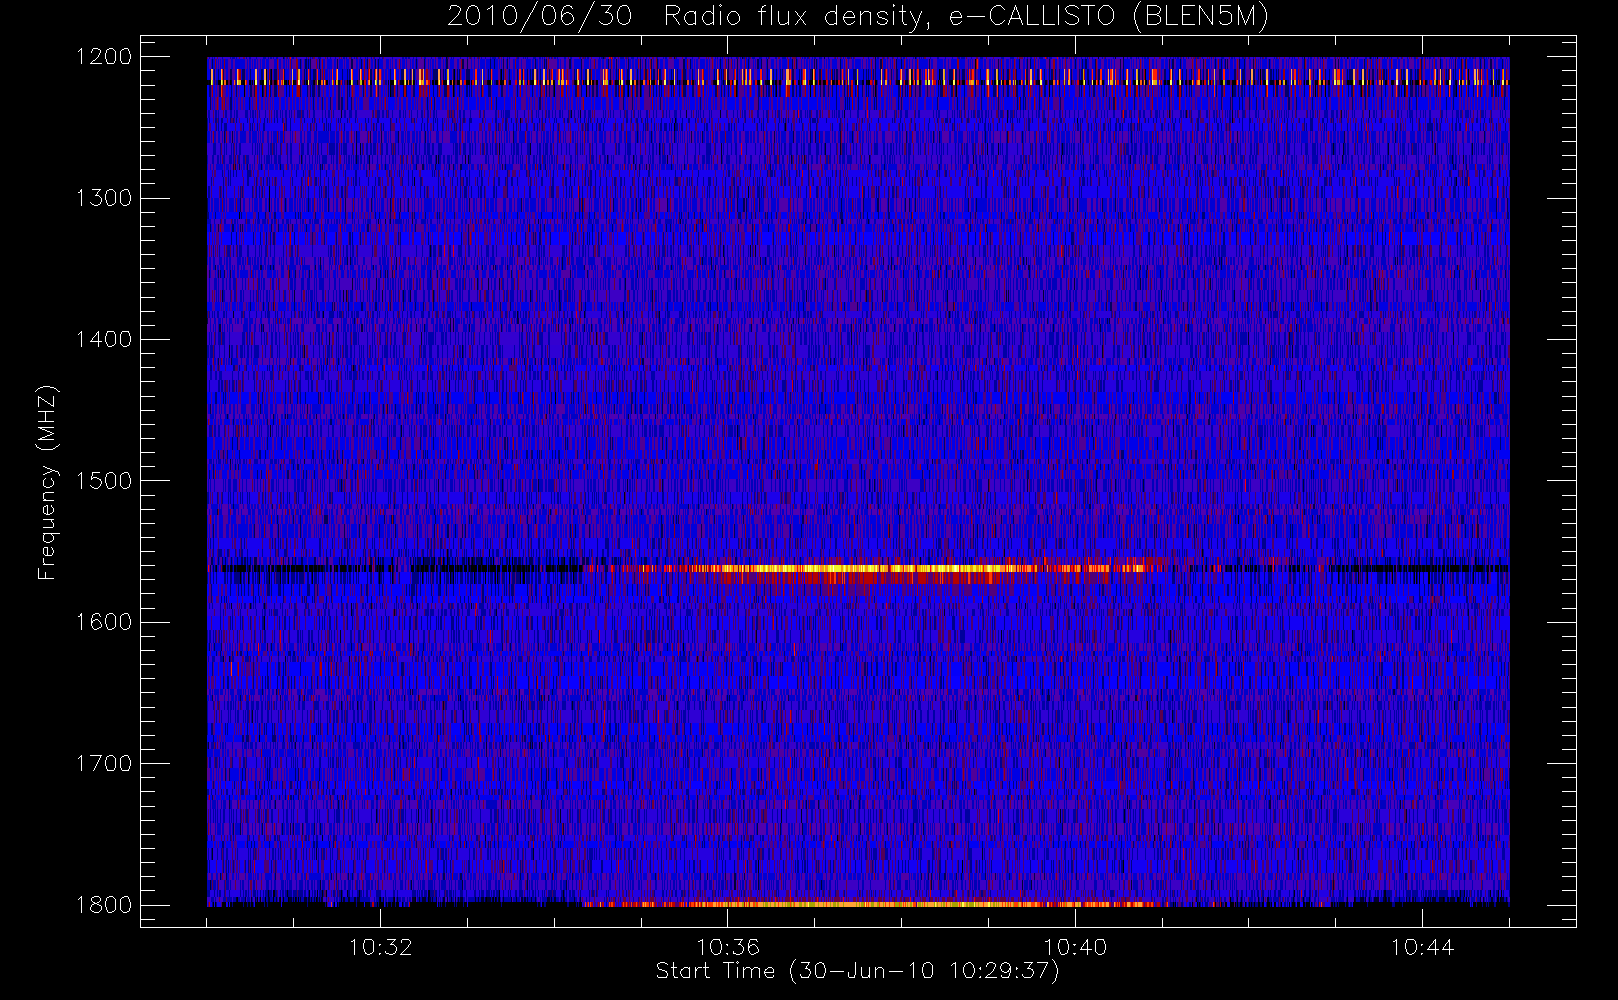Click the 1500 frequency tick label
This screenshot has height=1000, width=1618.
click(104, 481)
